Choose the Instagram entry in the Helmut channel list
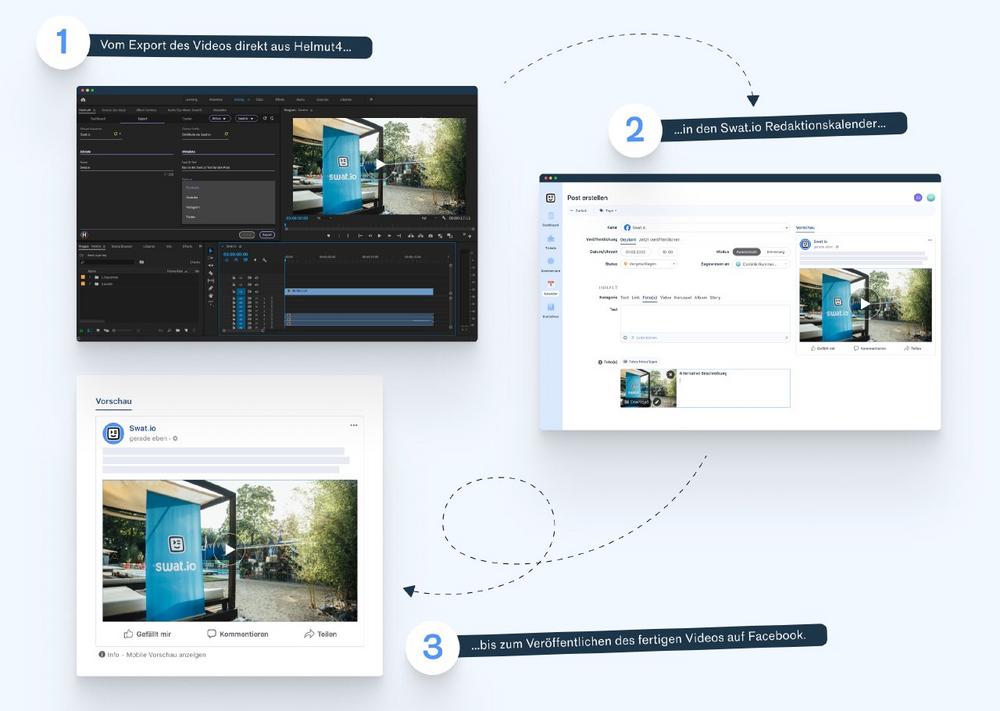The image size is (1000, 711). pos(193,207)
